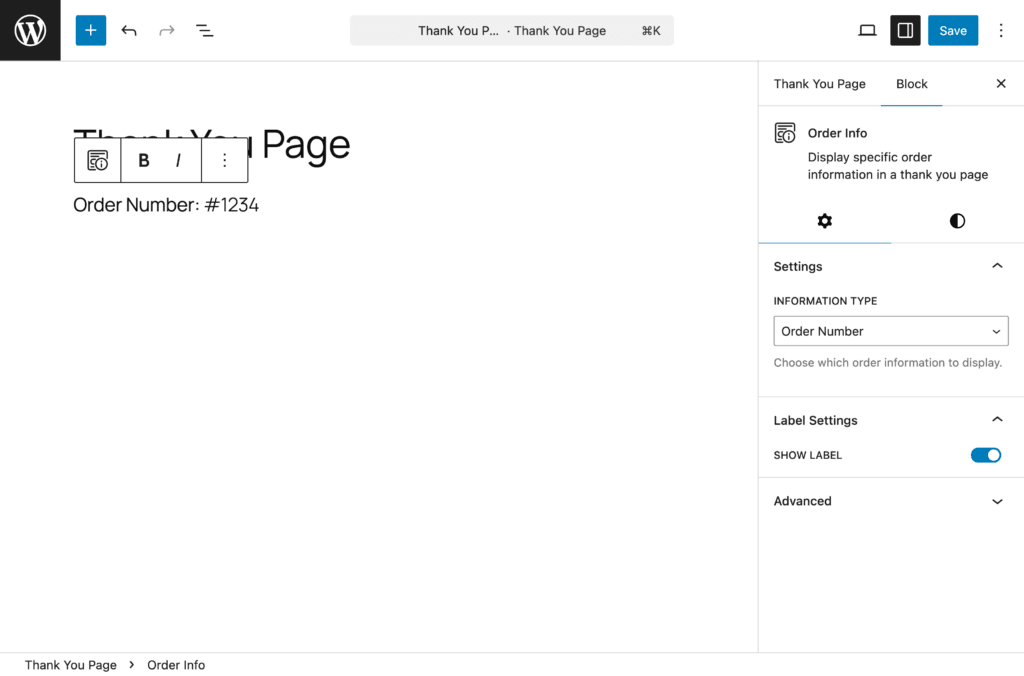The image size is (1024, 676).
Task: Apply bold formatting to block
Action: tap(144, 160)
